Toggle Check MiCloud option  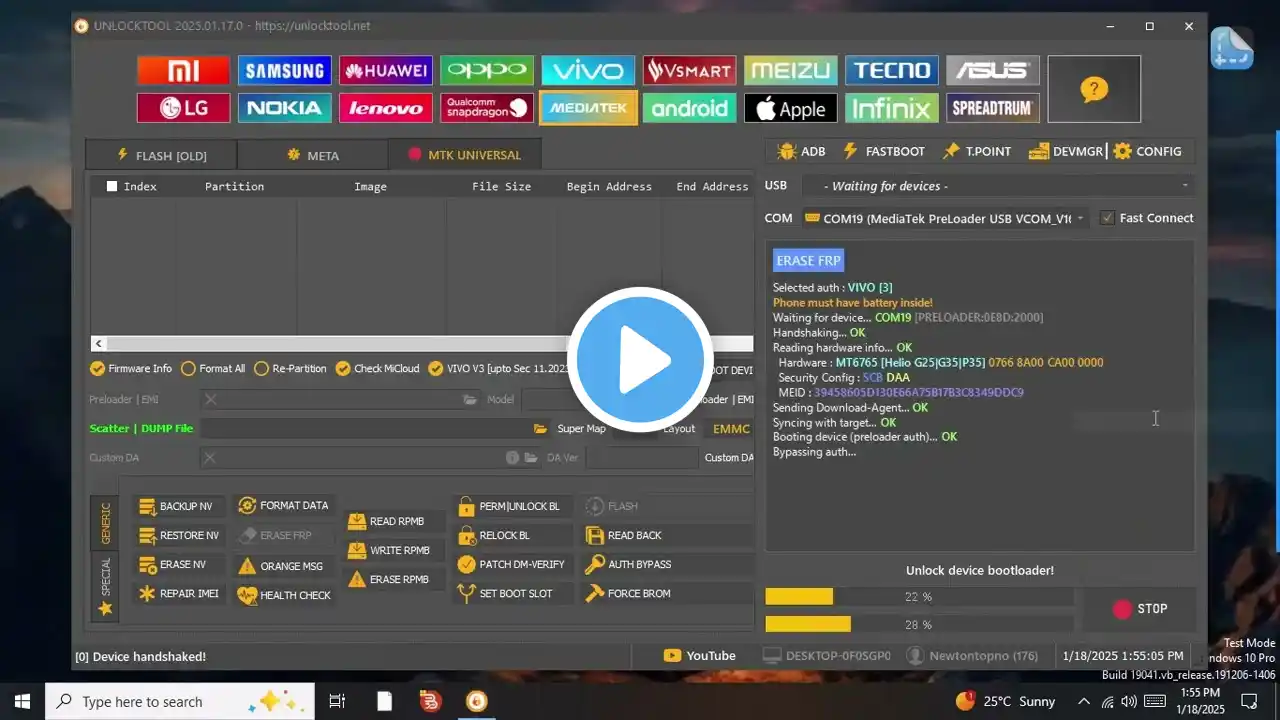[378, 368]
